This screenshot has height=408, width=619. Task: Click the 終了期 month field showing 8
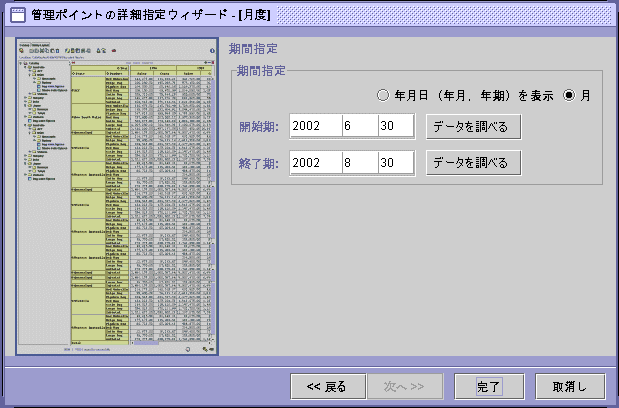pyautogui.click(x=355, y=162)
